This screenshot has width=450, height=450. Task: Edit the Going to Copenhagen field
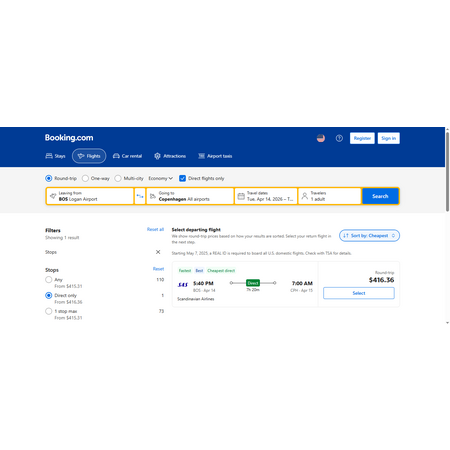pos(190,196)
